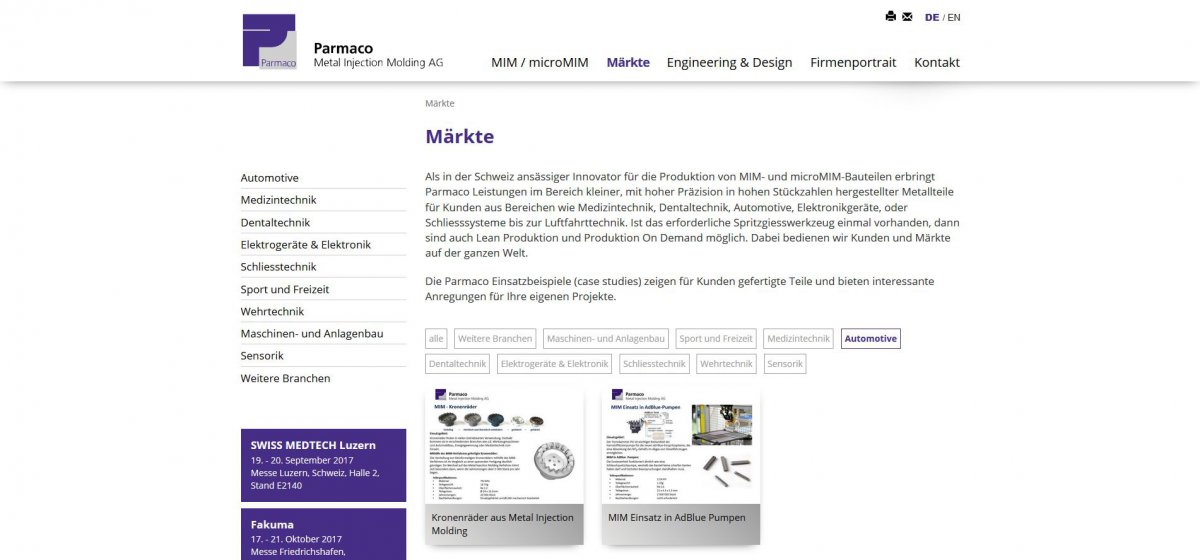Open the MIM / microMIM menu
The image size is (1200, 560).
coord(539,62)
